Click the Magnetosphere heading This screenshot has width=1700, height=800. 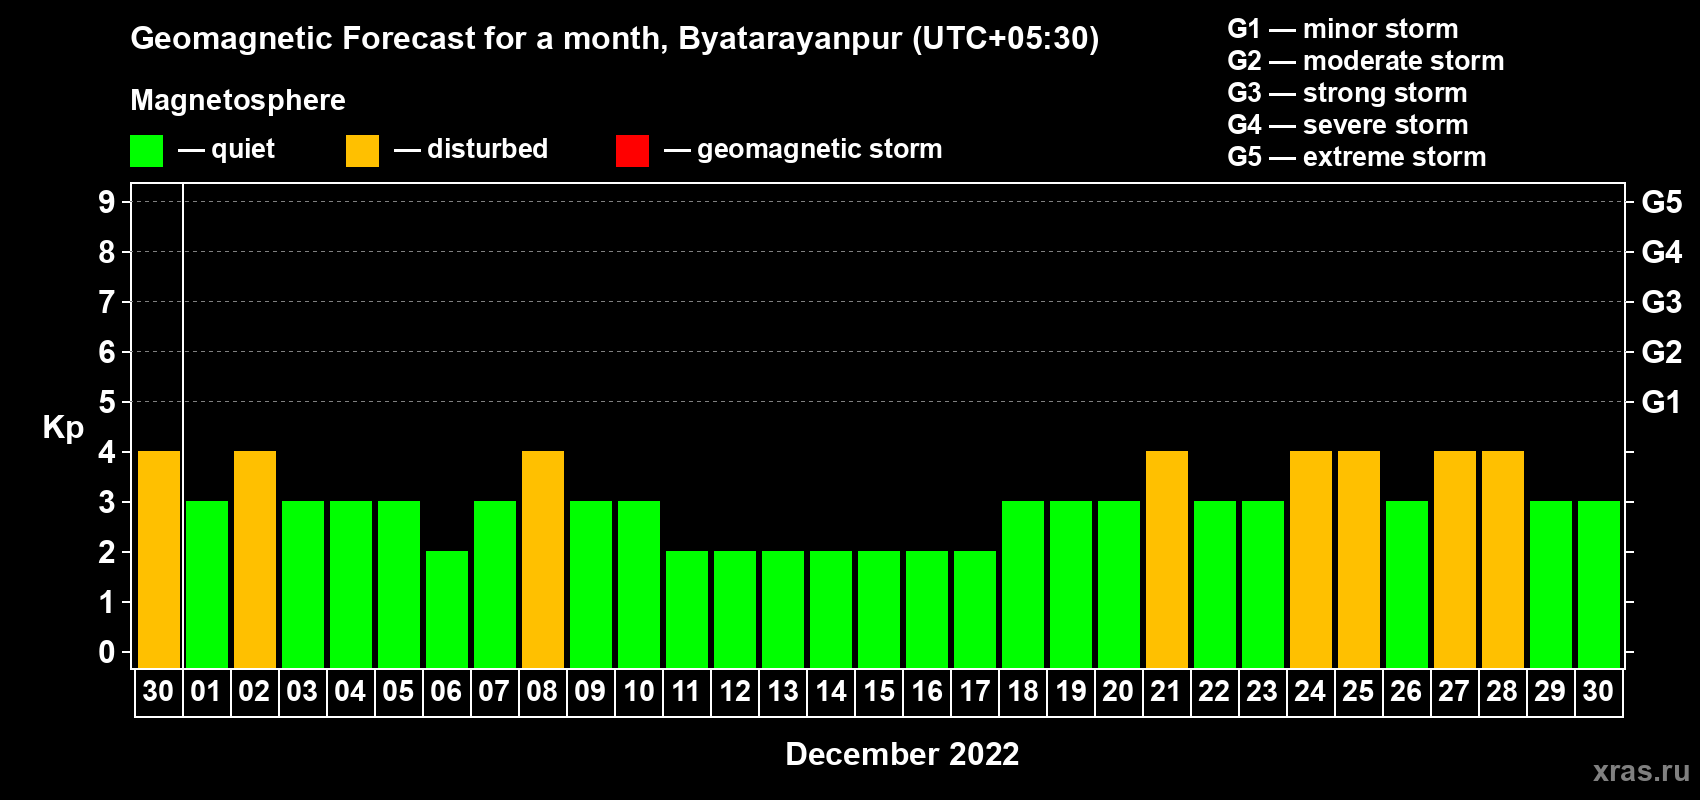pos(238,101)
